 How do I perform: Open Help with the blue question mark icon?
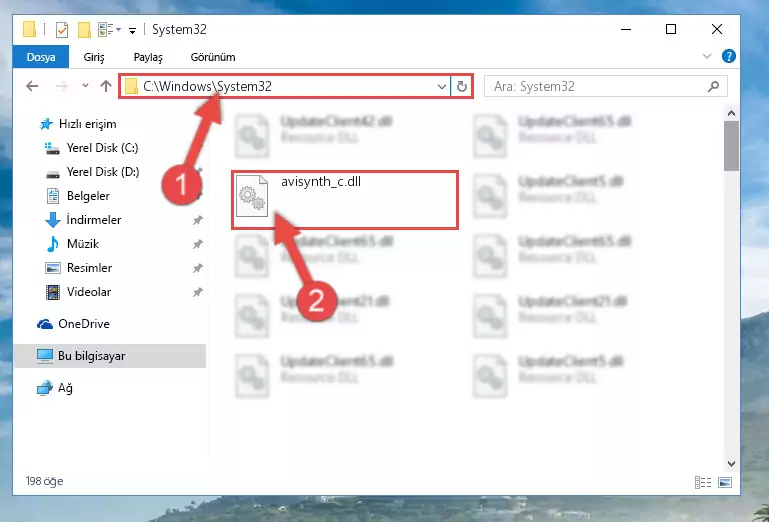point(729,56)
